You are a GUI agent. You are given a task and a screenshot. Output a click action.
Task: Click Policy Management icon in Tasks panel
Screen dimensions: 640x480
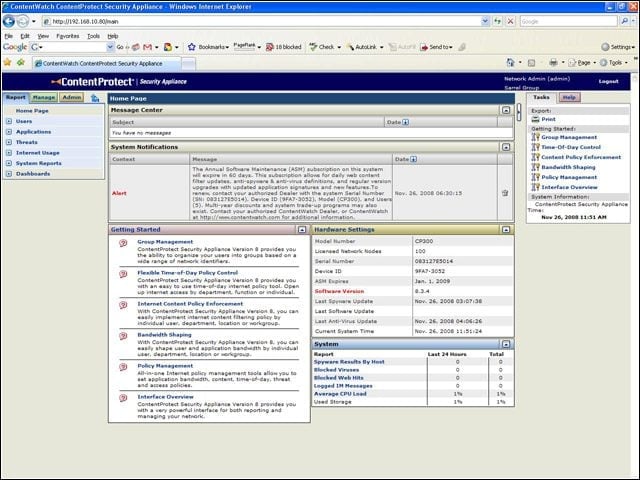click(x=536, y=177)
